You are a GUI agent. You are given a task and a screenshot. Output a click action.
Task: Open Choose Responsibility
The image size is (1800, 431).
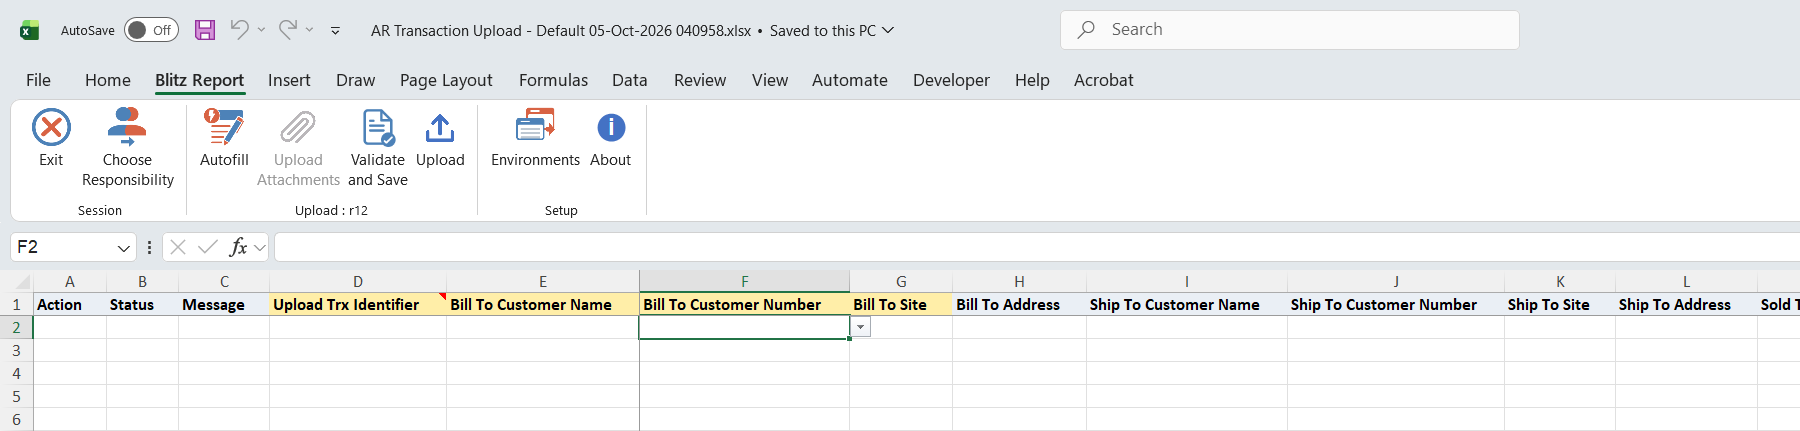(127, 146)
